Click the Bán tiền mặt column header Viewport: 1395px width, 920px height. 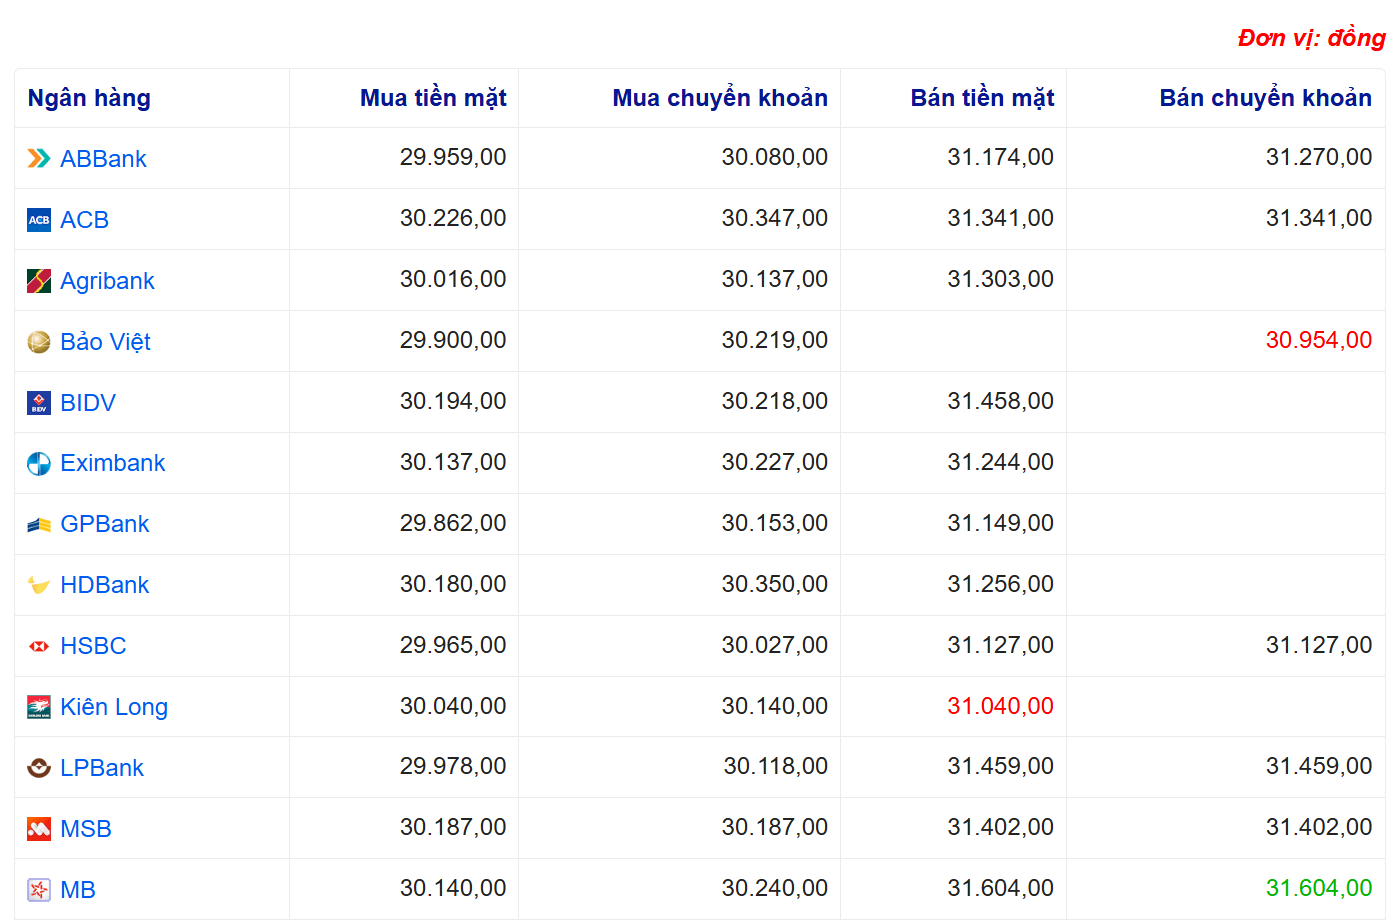click(981, 98)
